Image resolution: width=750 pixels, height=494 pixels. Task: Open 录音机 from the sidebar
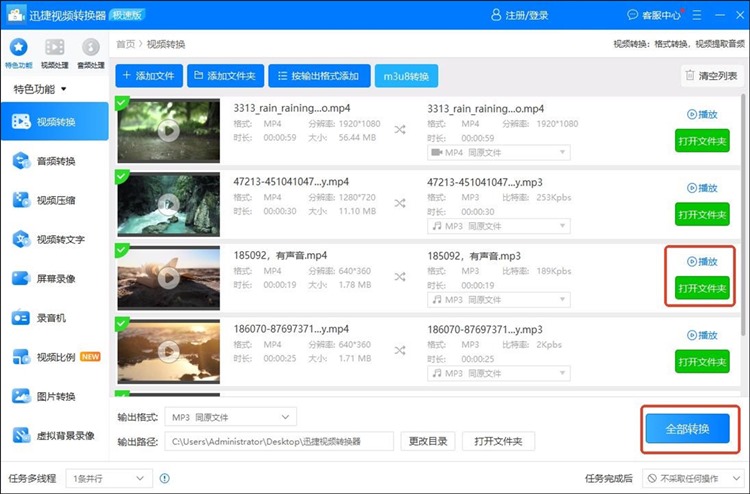pos(55,318)
